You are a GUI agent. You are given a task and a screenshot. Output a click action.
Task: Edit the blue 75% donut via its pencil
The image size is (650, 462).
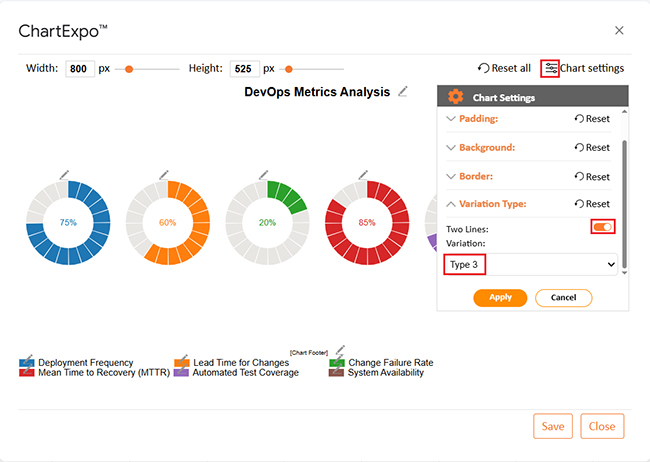click(65, 175)
